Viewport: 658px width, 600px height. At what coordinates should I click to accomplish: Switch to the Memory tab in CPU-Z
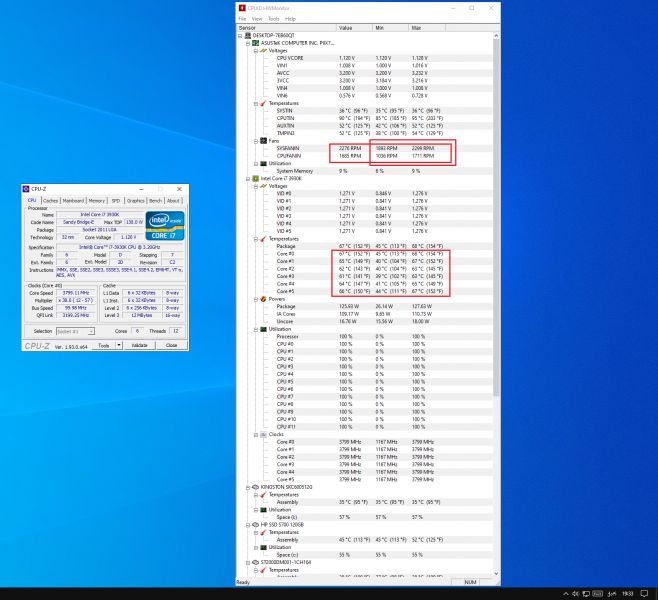tap(97, 200)
